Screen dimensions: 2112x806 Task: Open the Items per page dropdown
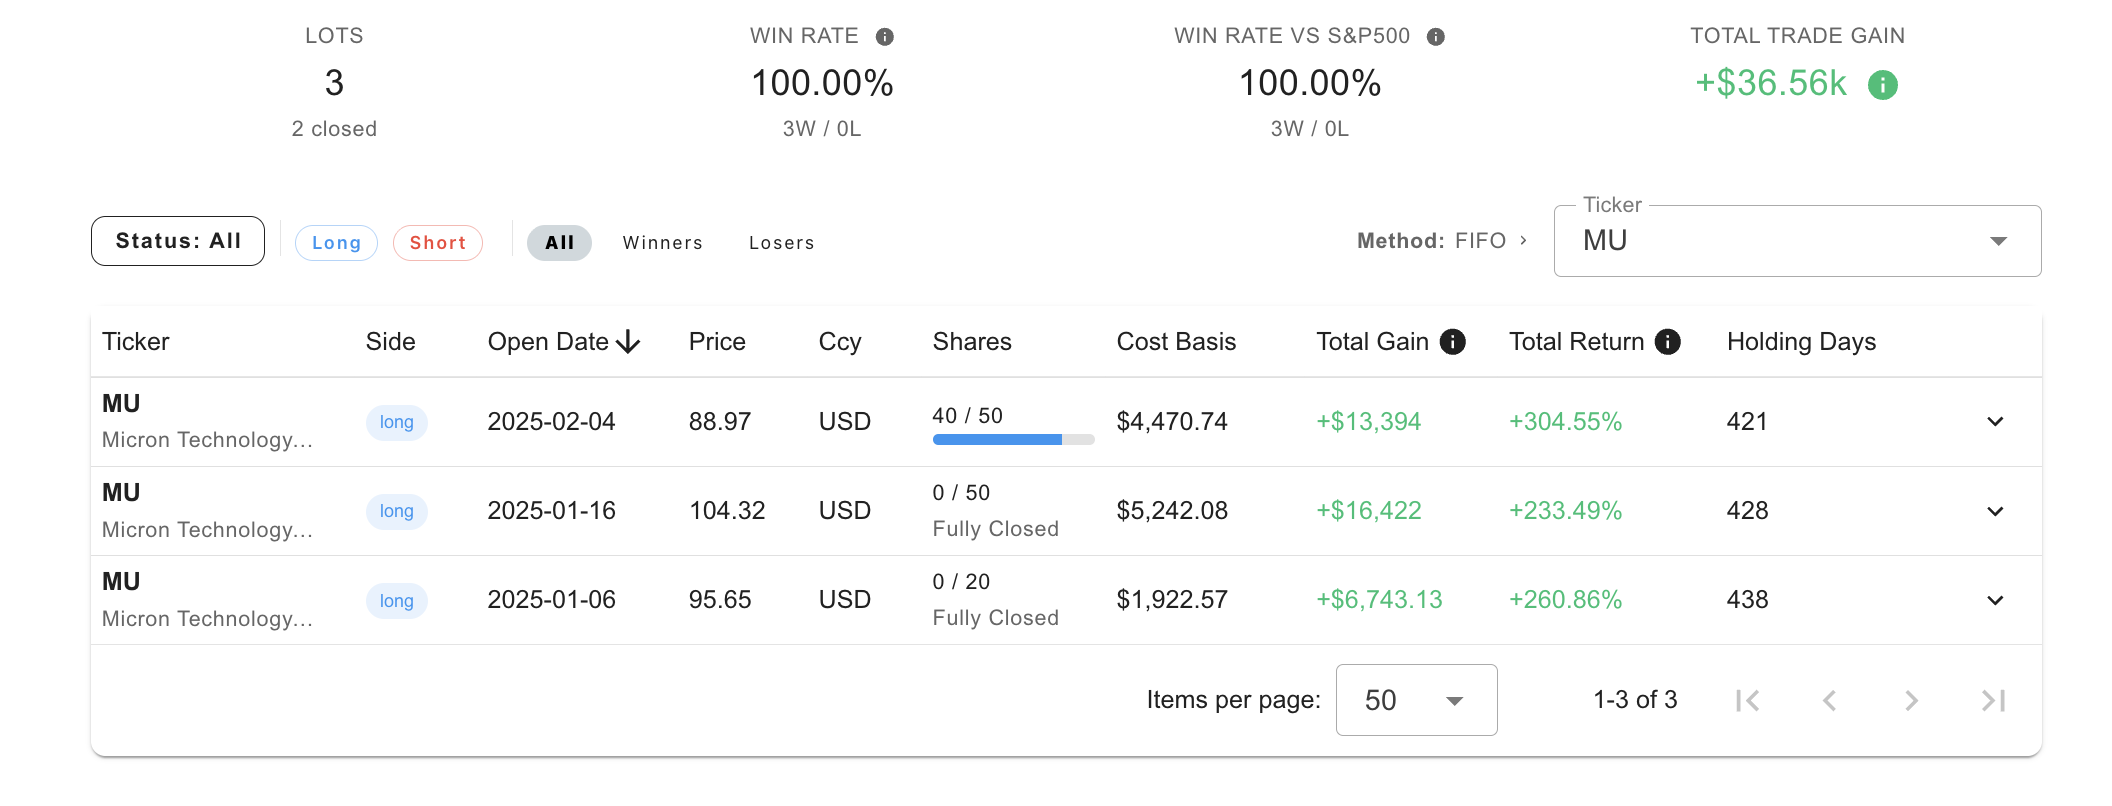click(1415, 700)
